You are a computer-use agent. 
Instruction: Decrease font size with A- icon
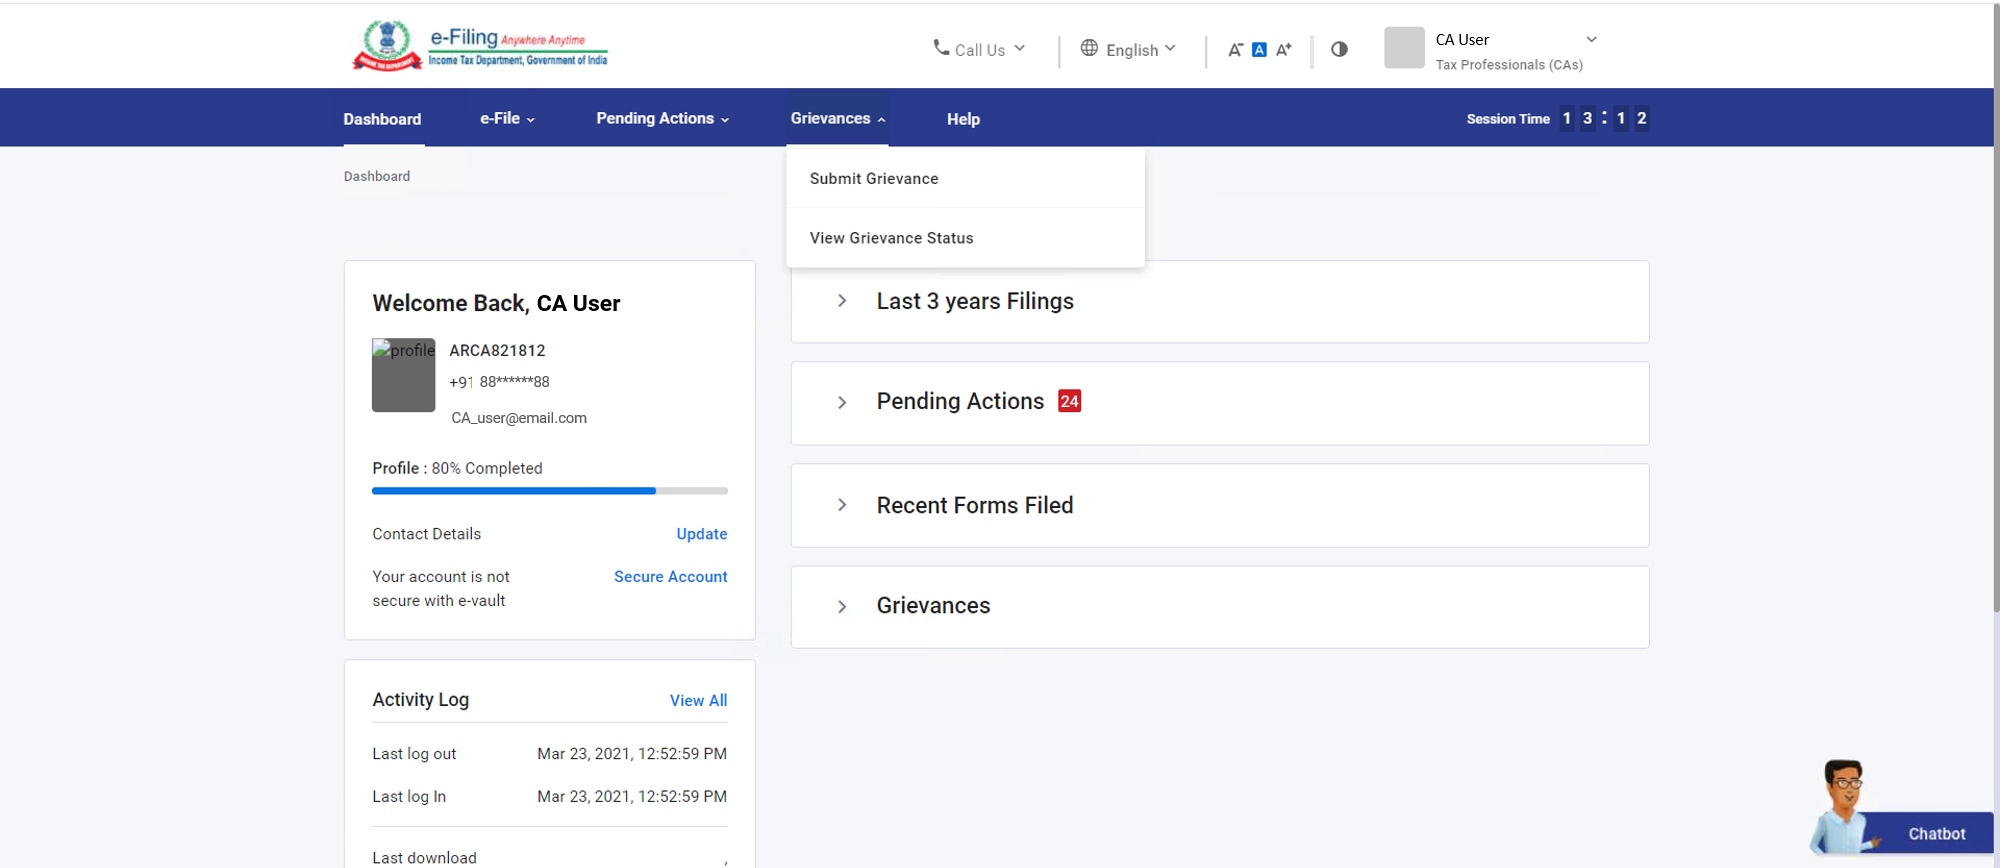(x=1235, y=50)
